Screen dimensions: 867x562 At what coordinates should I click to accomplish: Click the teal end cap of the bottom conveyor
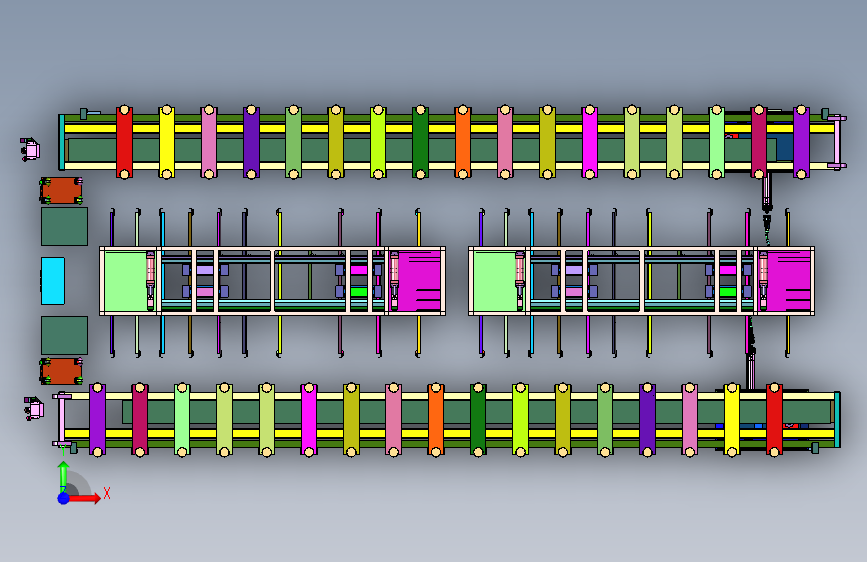(838, 420)
